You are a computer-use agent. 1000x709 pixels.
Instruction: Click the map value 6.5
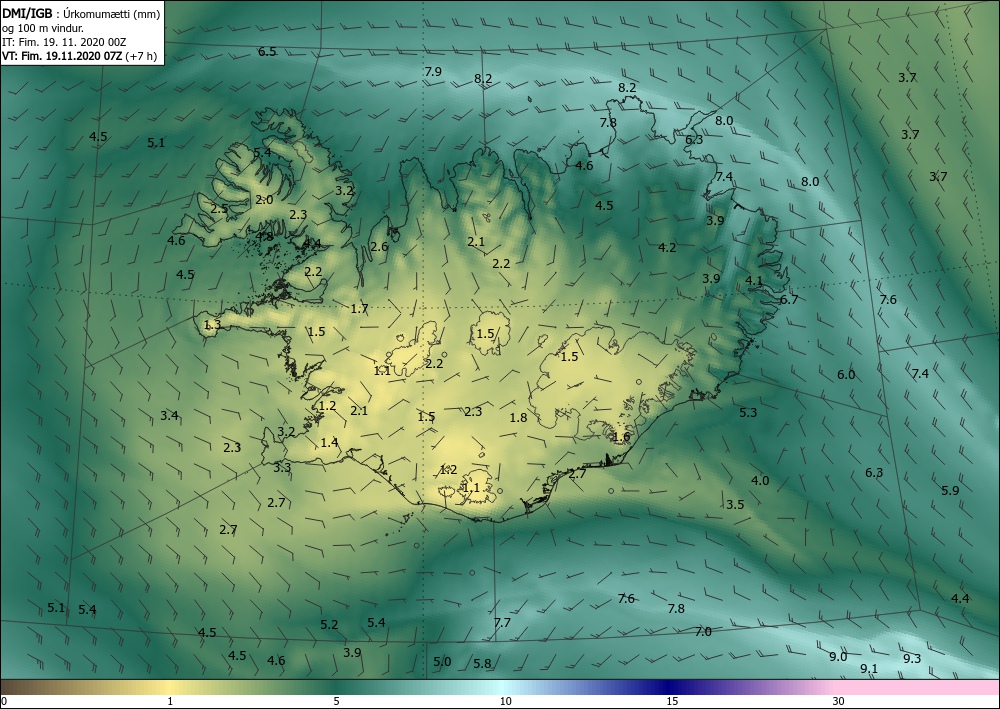click(x=267, y=52)
